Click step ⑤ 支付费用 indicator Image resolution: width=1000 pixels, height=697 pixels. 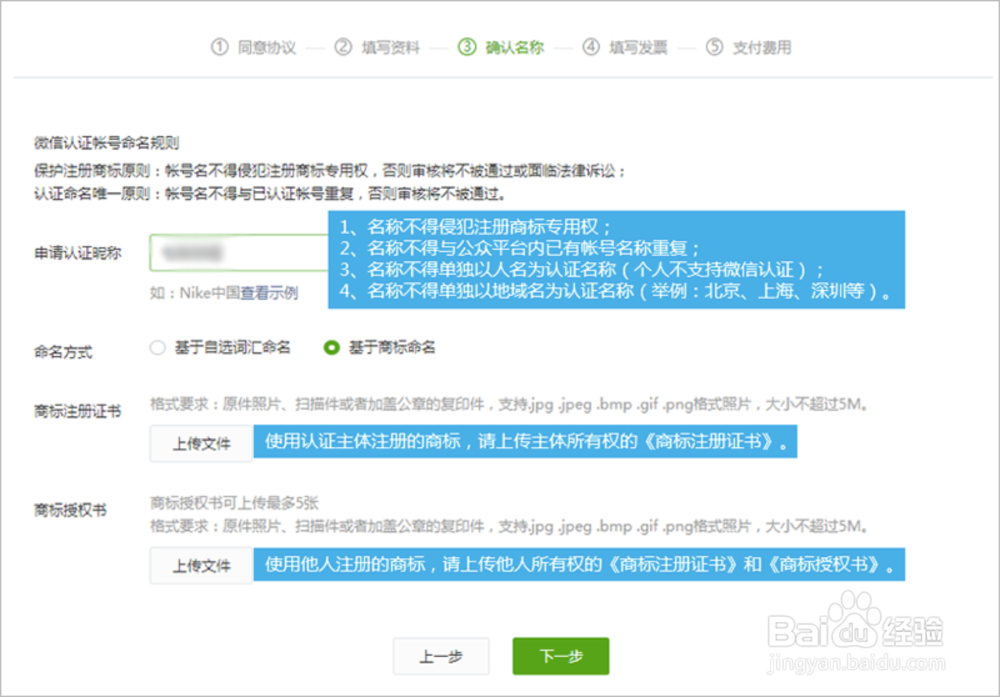tap(751, 47)
